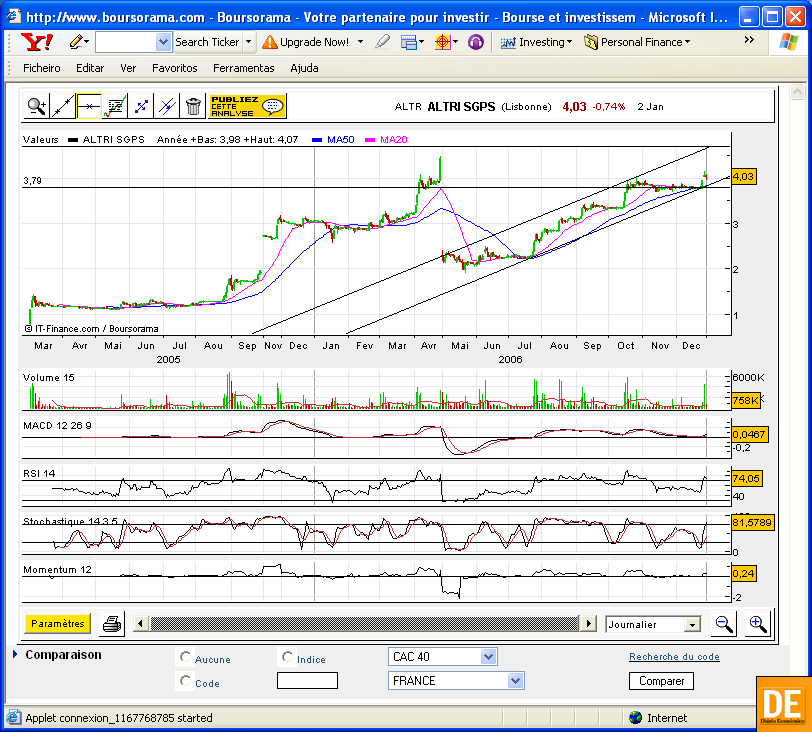The width and height of the screenshot is (812, 732).
Task: Open the Ver menu
Action: coord(128,68)
